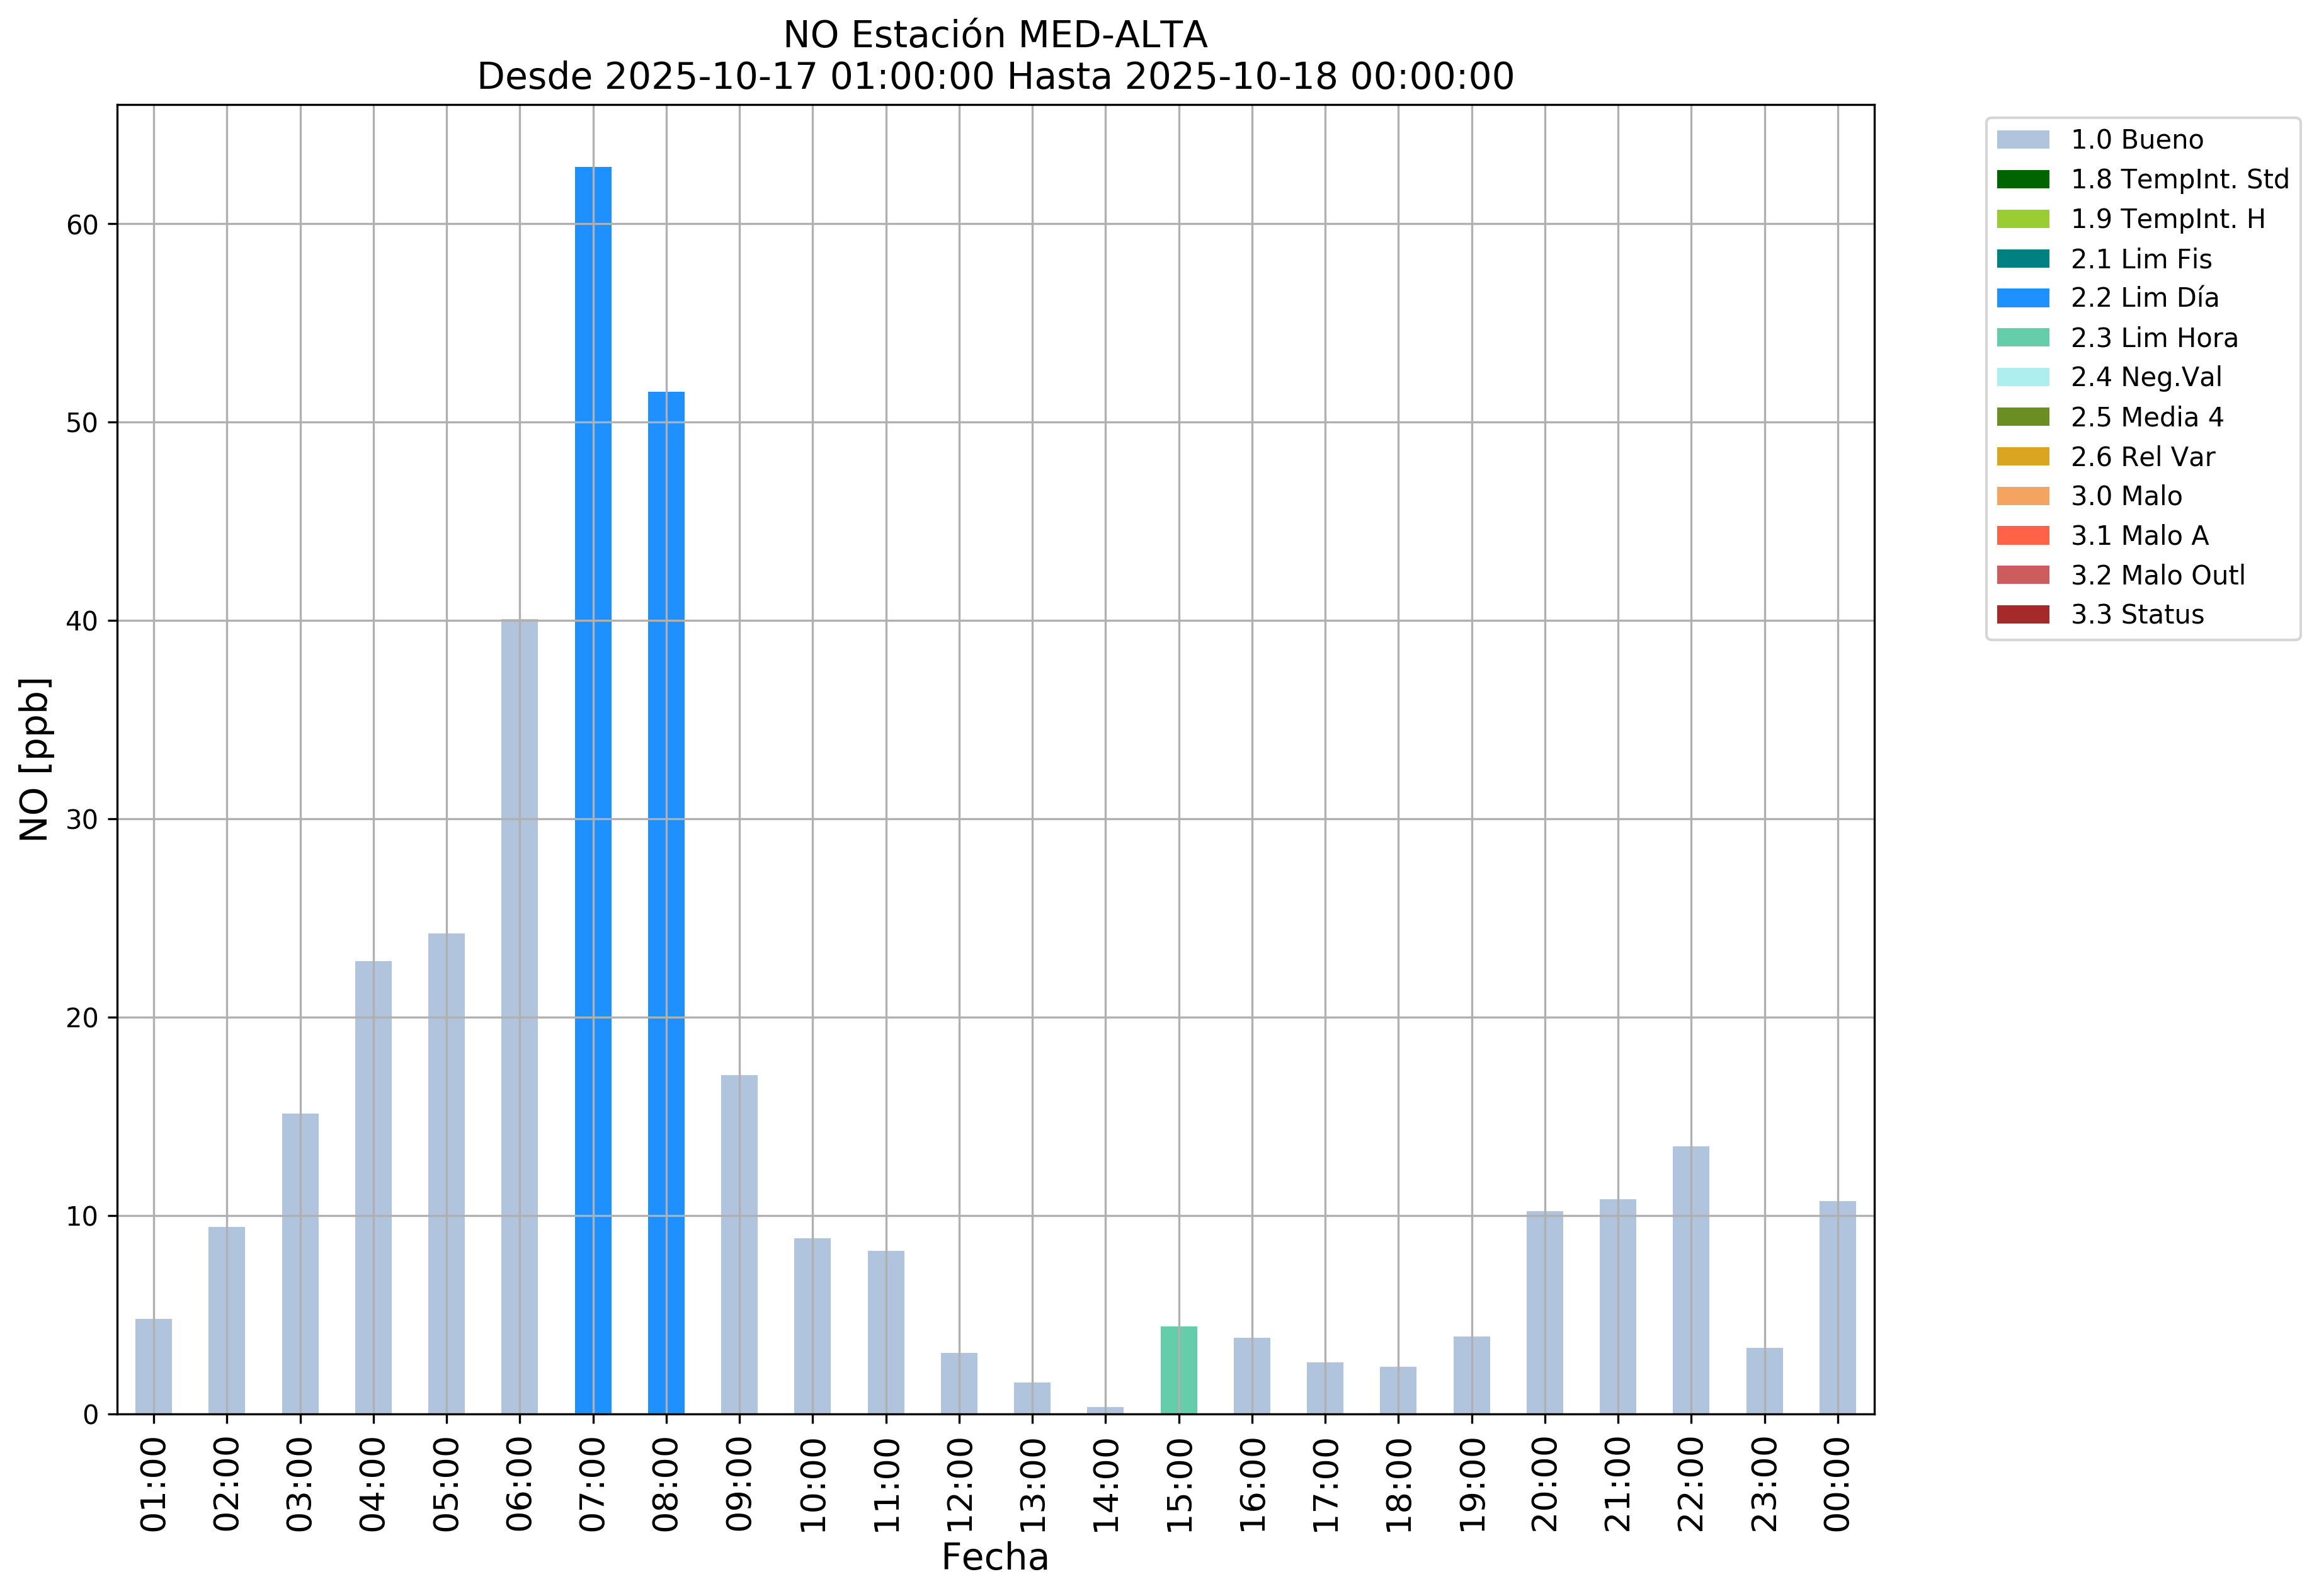The width and height of the screenshot is (2319, 1596).
Task: Click the NO [ppb] y-axis label
Action: click(x=35, y=759)
